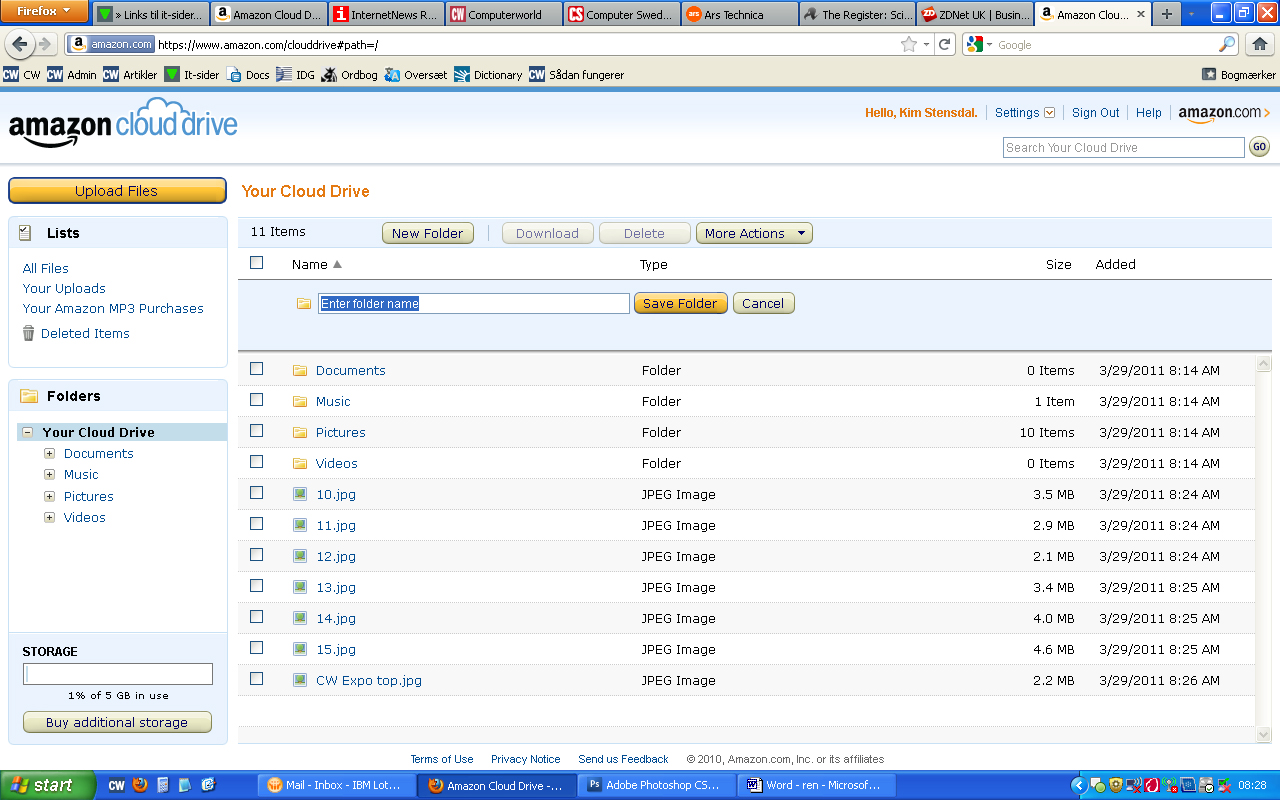The width and height of the screenshot is (1280, 800).
Task: Open a new tab with the plus icon
Action: click(x=1166, y=14)
